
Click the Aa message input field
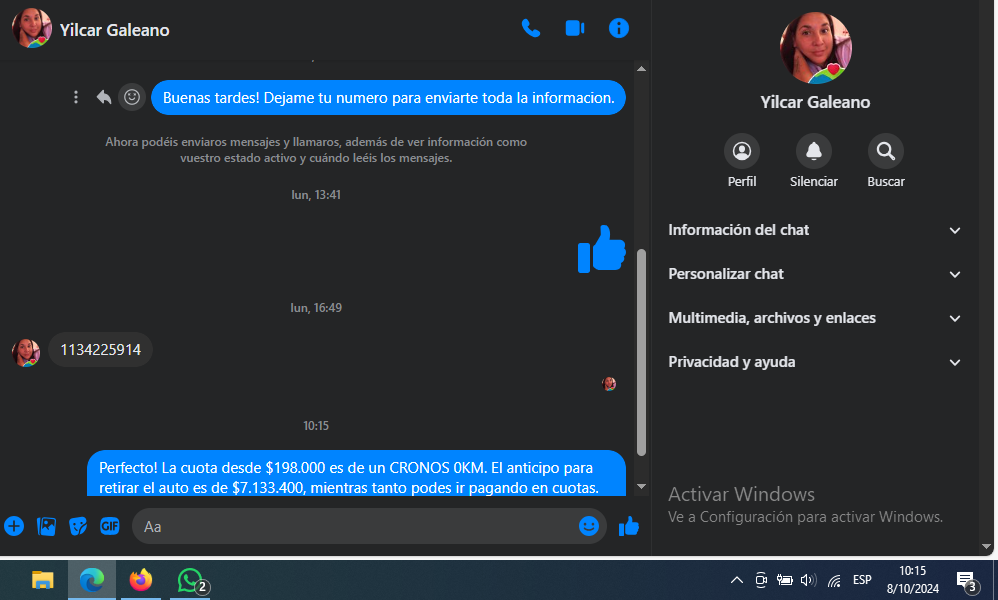(x=356, y=527)
